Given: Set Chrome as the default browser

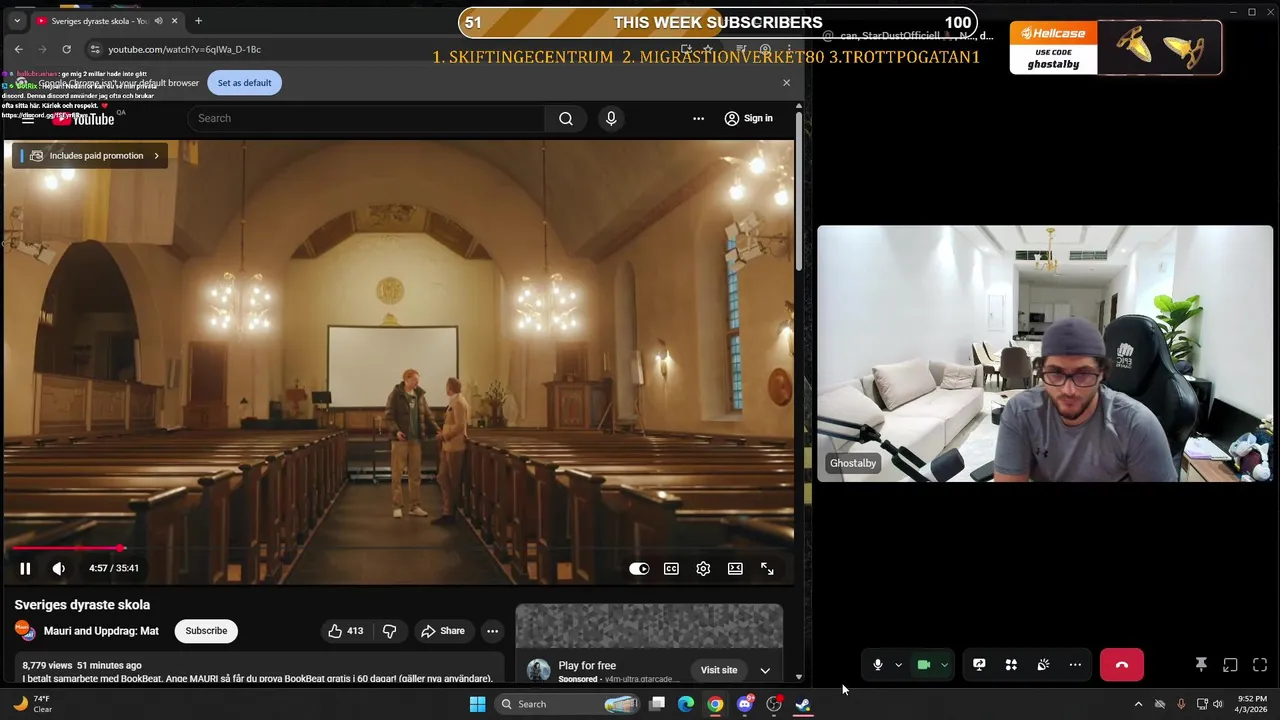Looking at the screenshot, I should (244, 83).
